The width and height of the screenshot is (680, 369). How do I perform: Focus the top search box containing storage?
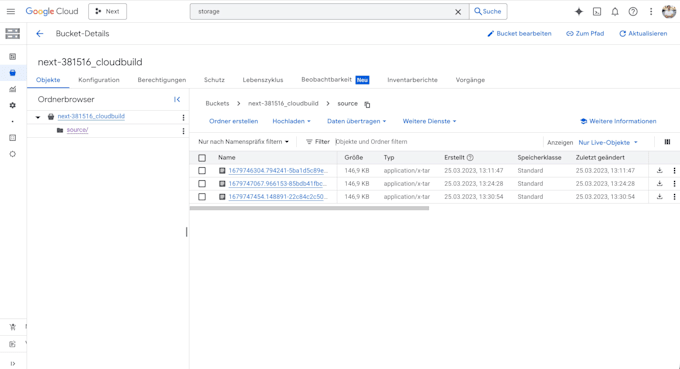(x=323, y=12)
